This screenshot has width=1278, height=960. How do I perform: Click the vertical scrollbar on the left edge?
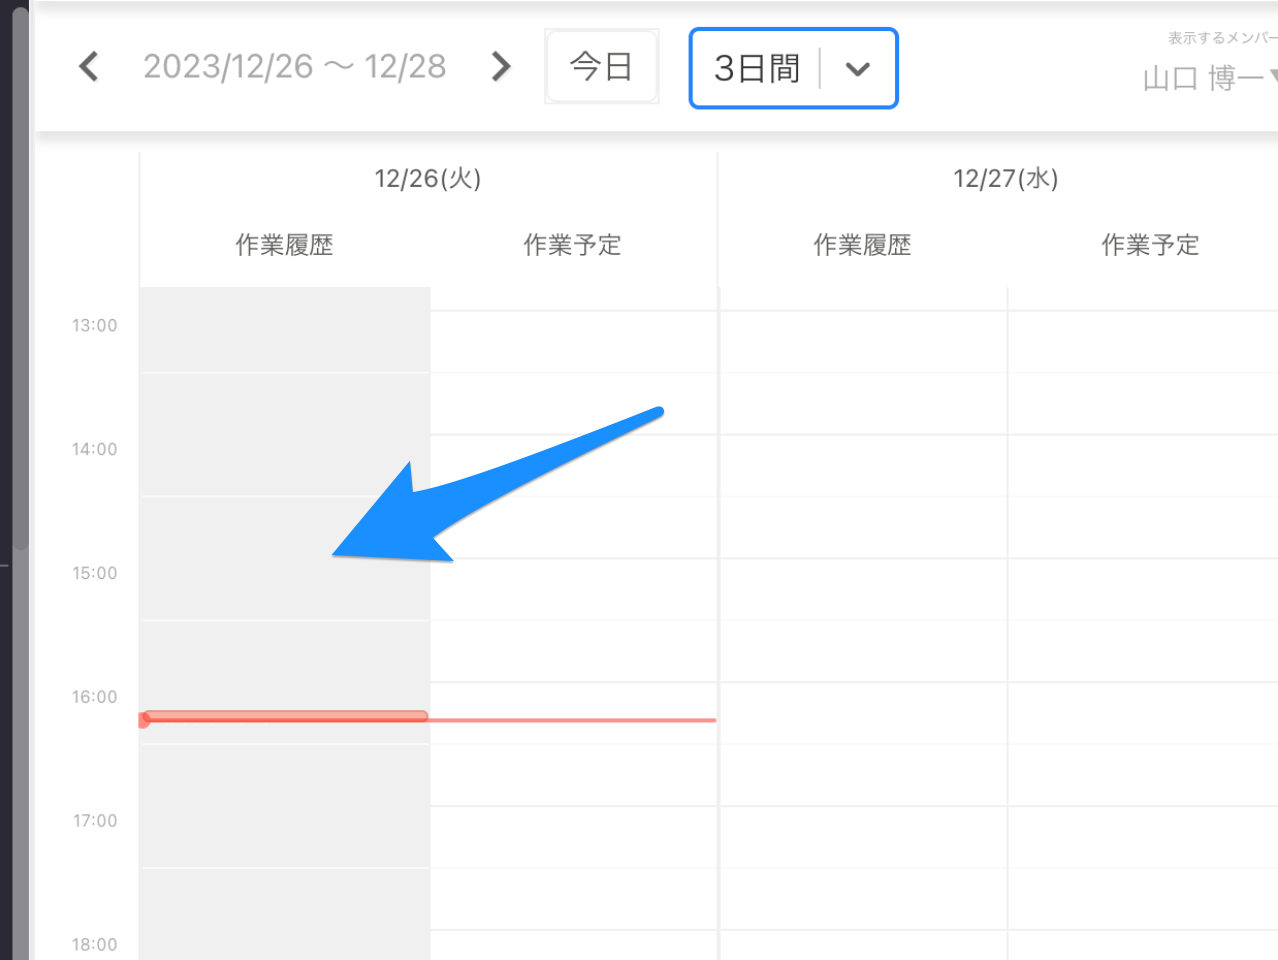[20, 280]
